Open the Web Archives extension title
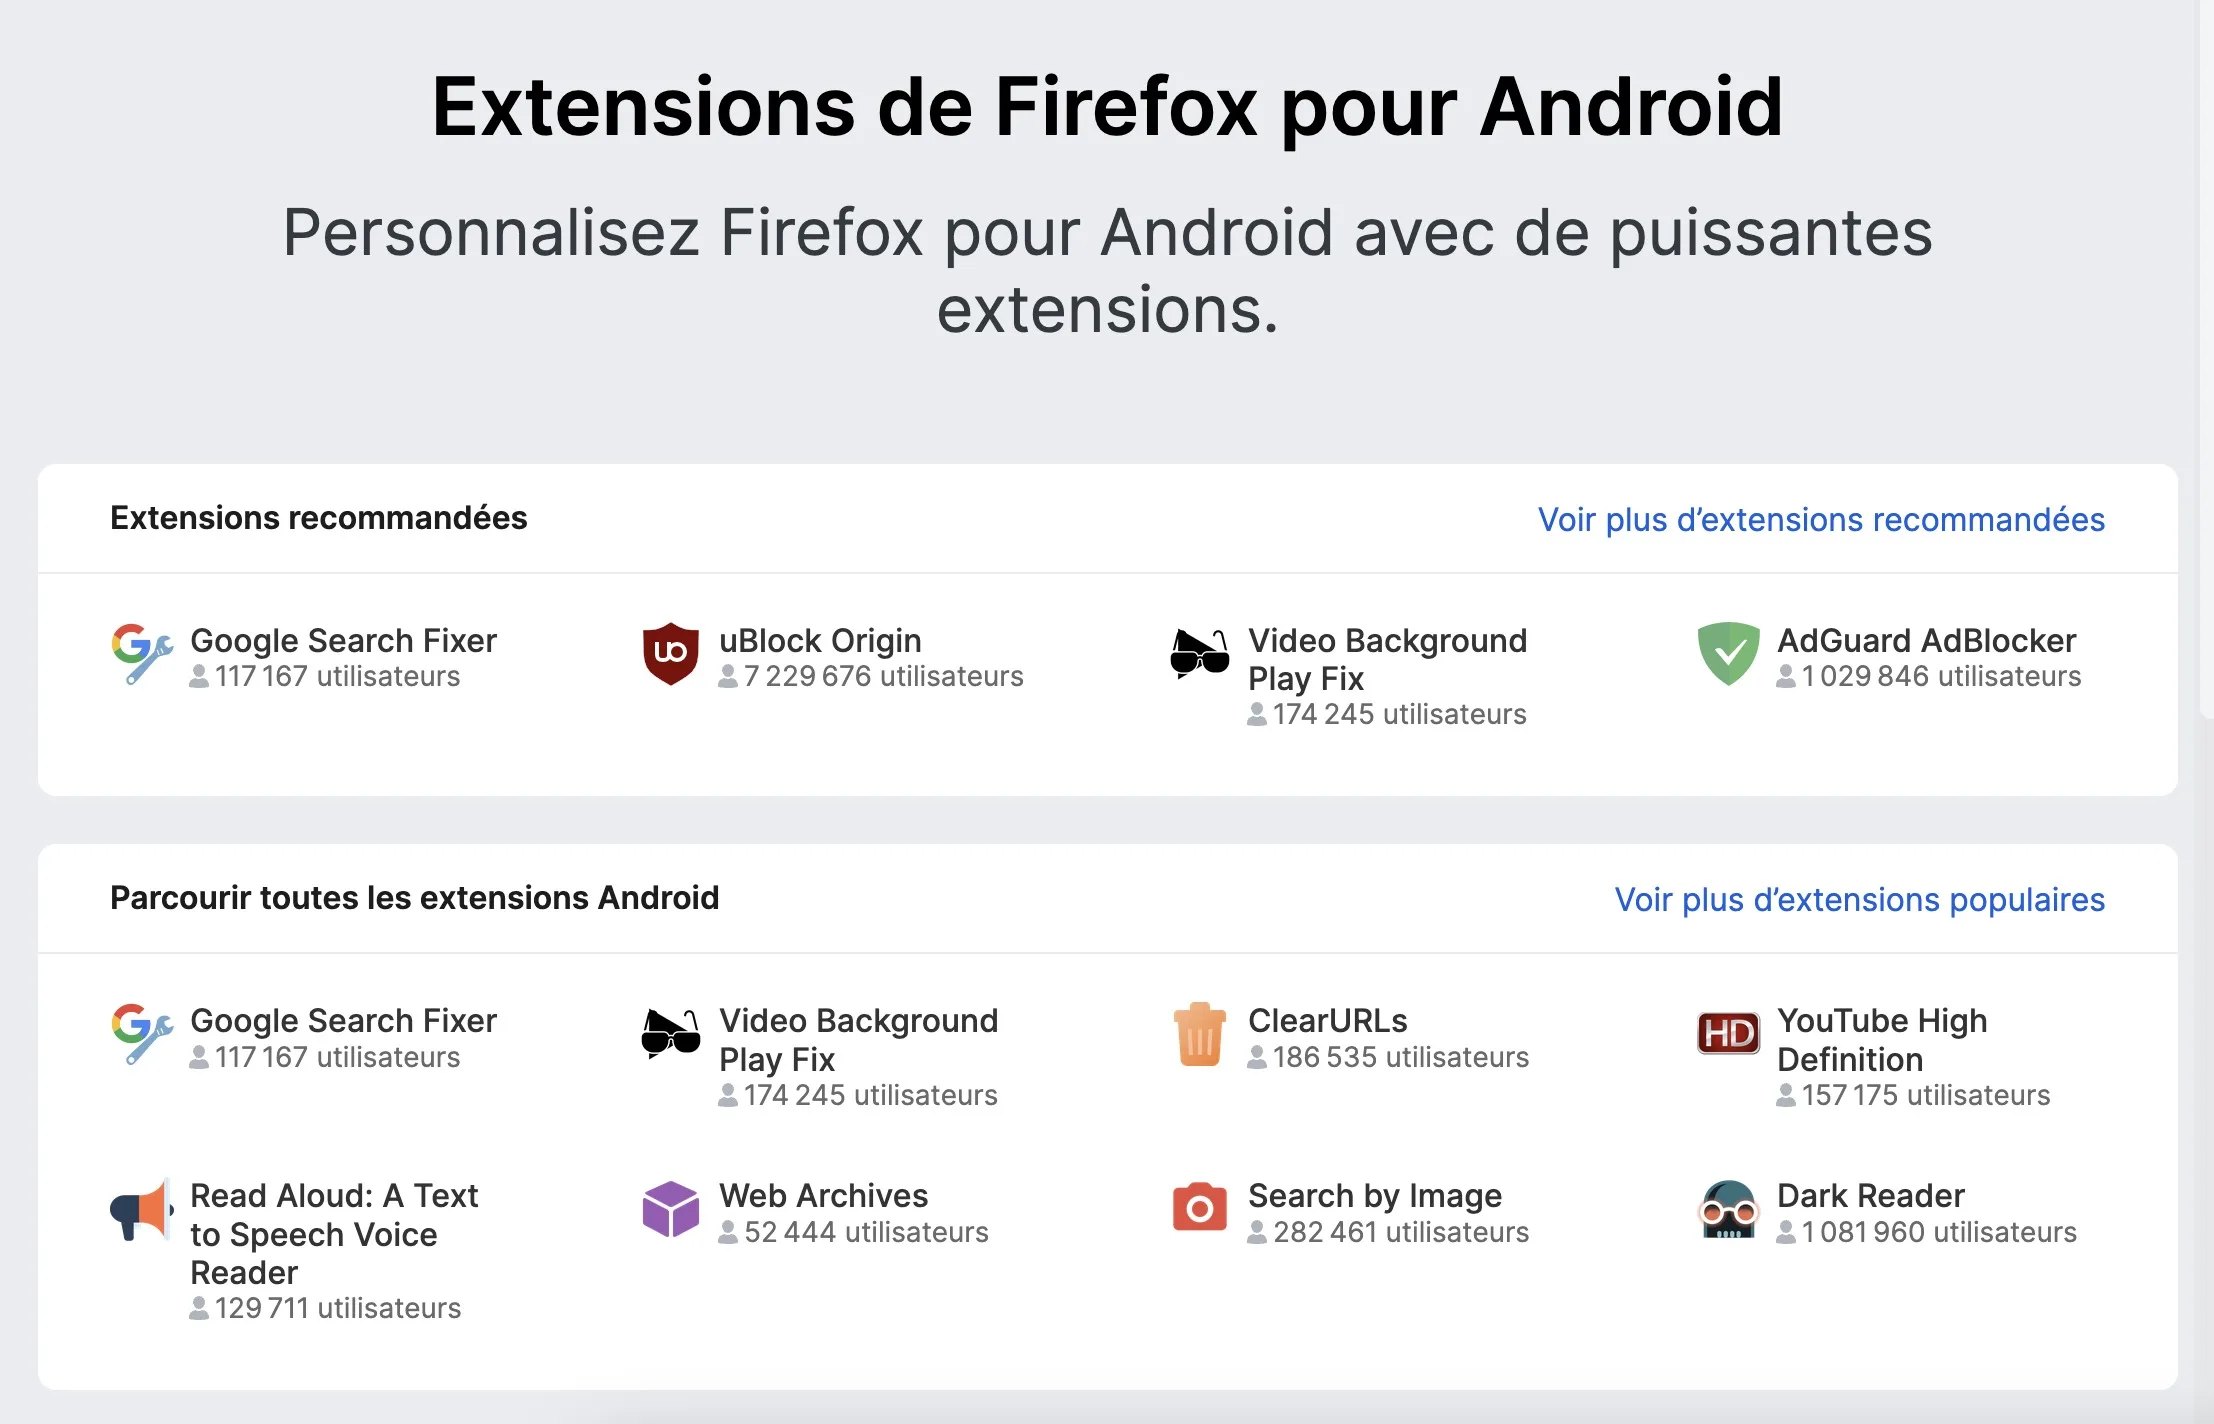 [x=823, y=1196]
